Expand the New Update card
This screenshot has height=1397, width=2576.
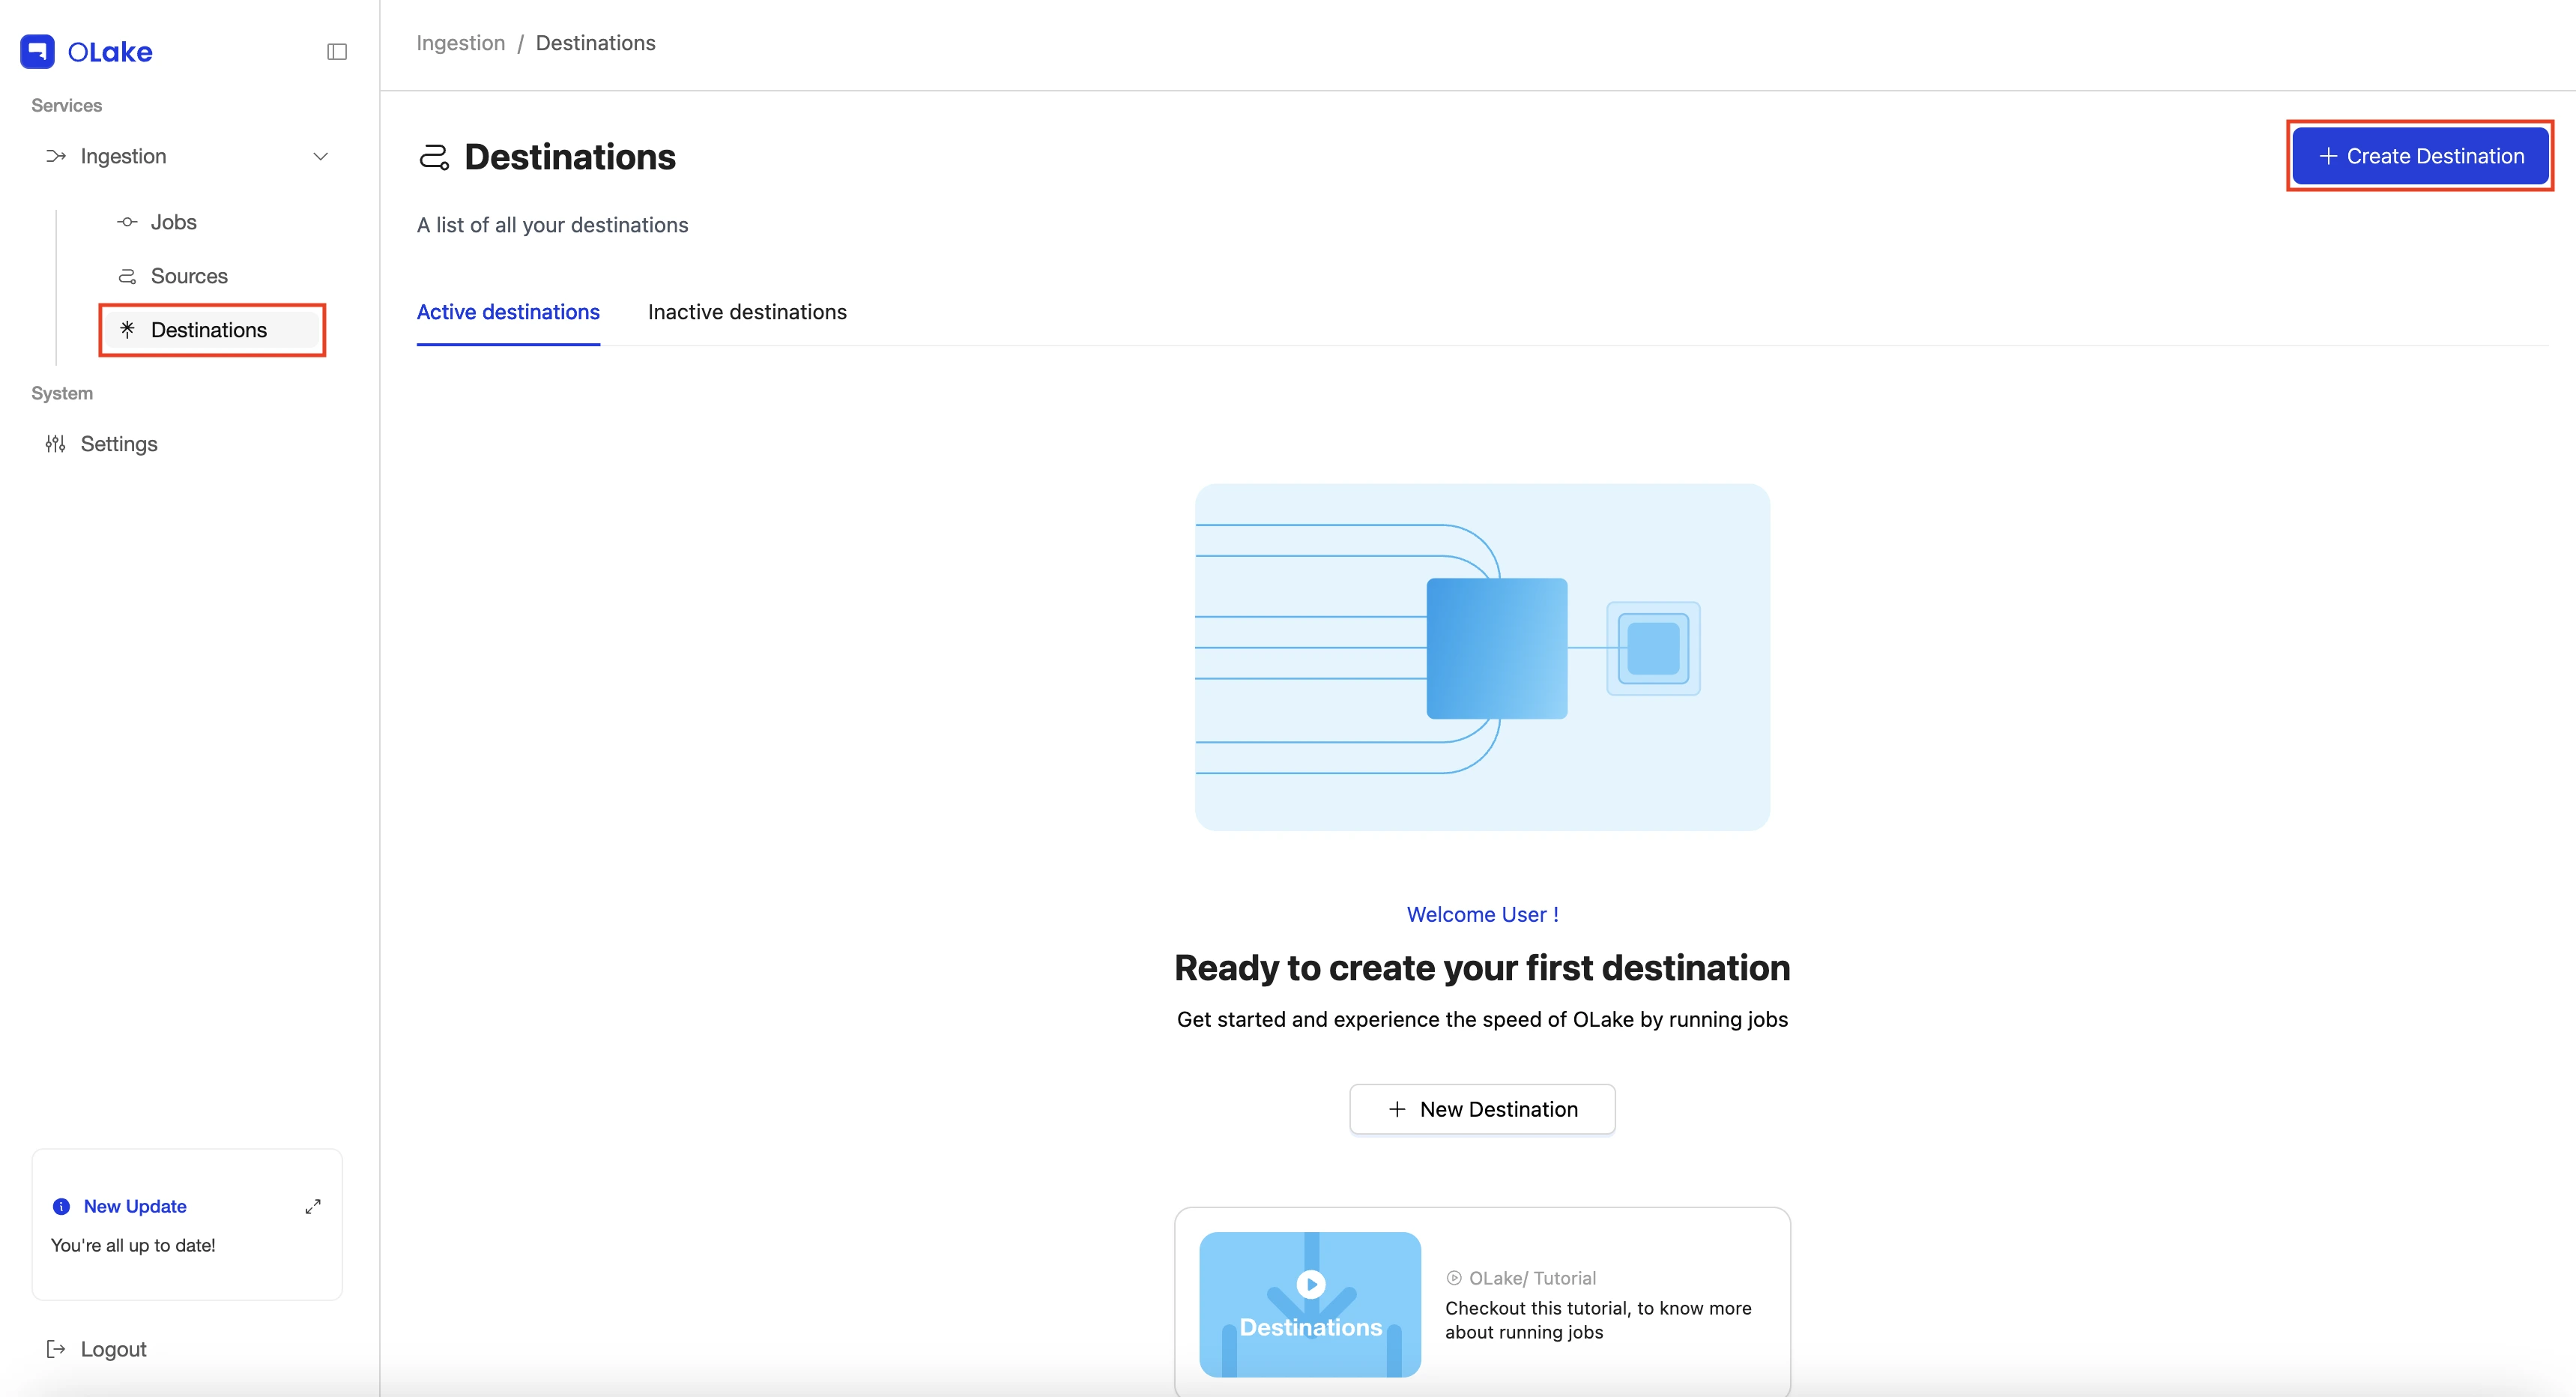pos(313,1207)
